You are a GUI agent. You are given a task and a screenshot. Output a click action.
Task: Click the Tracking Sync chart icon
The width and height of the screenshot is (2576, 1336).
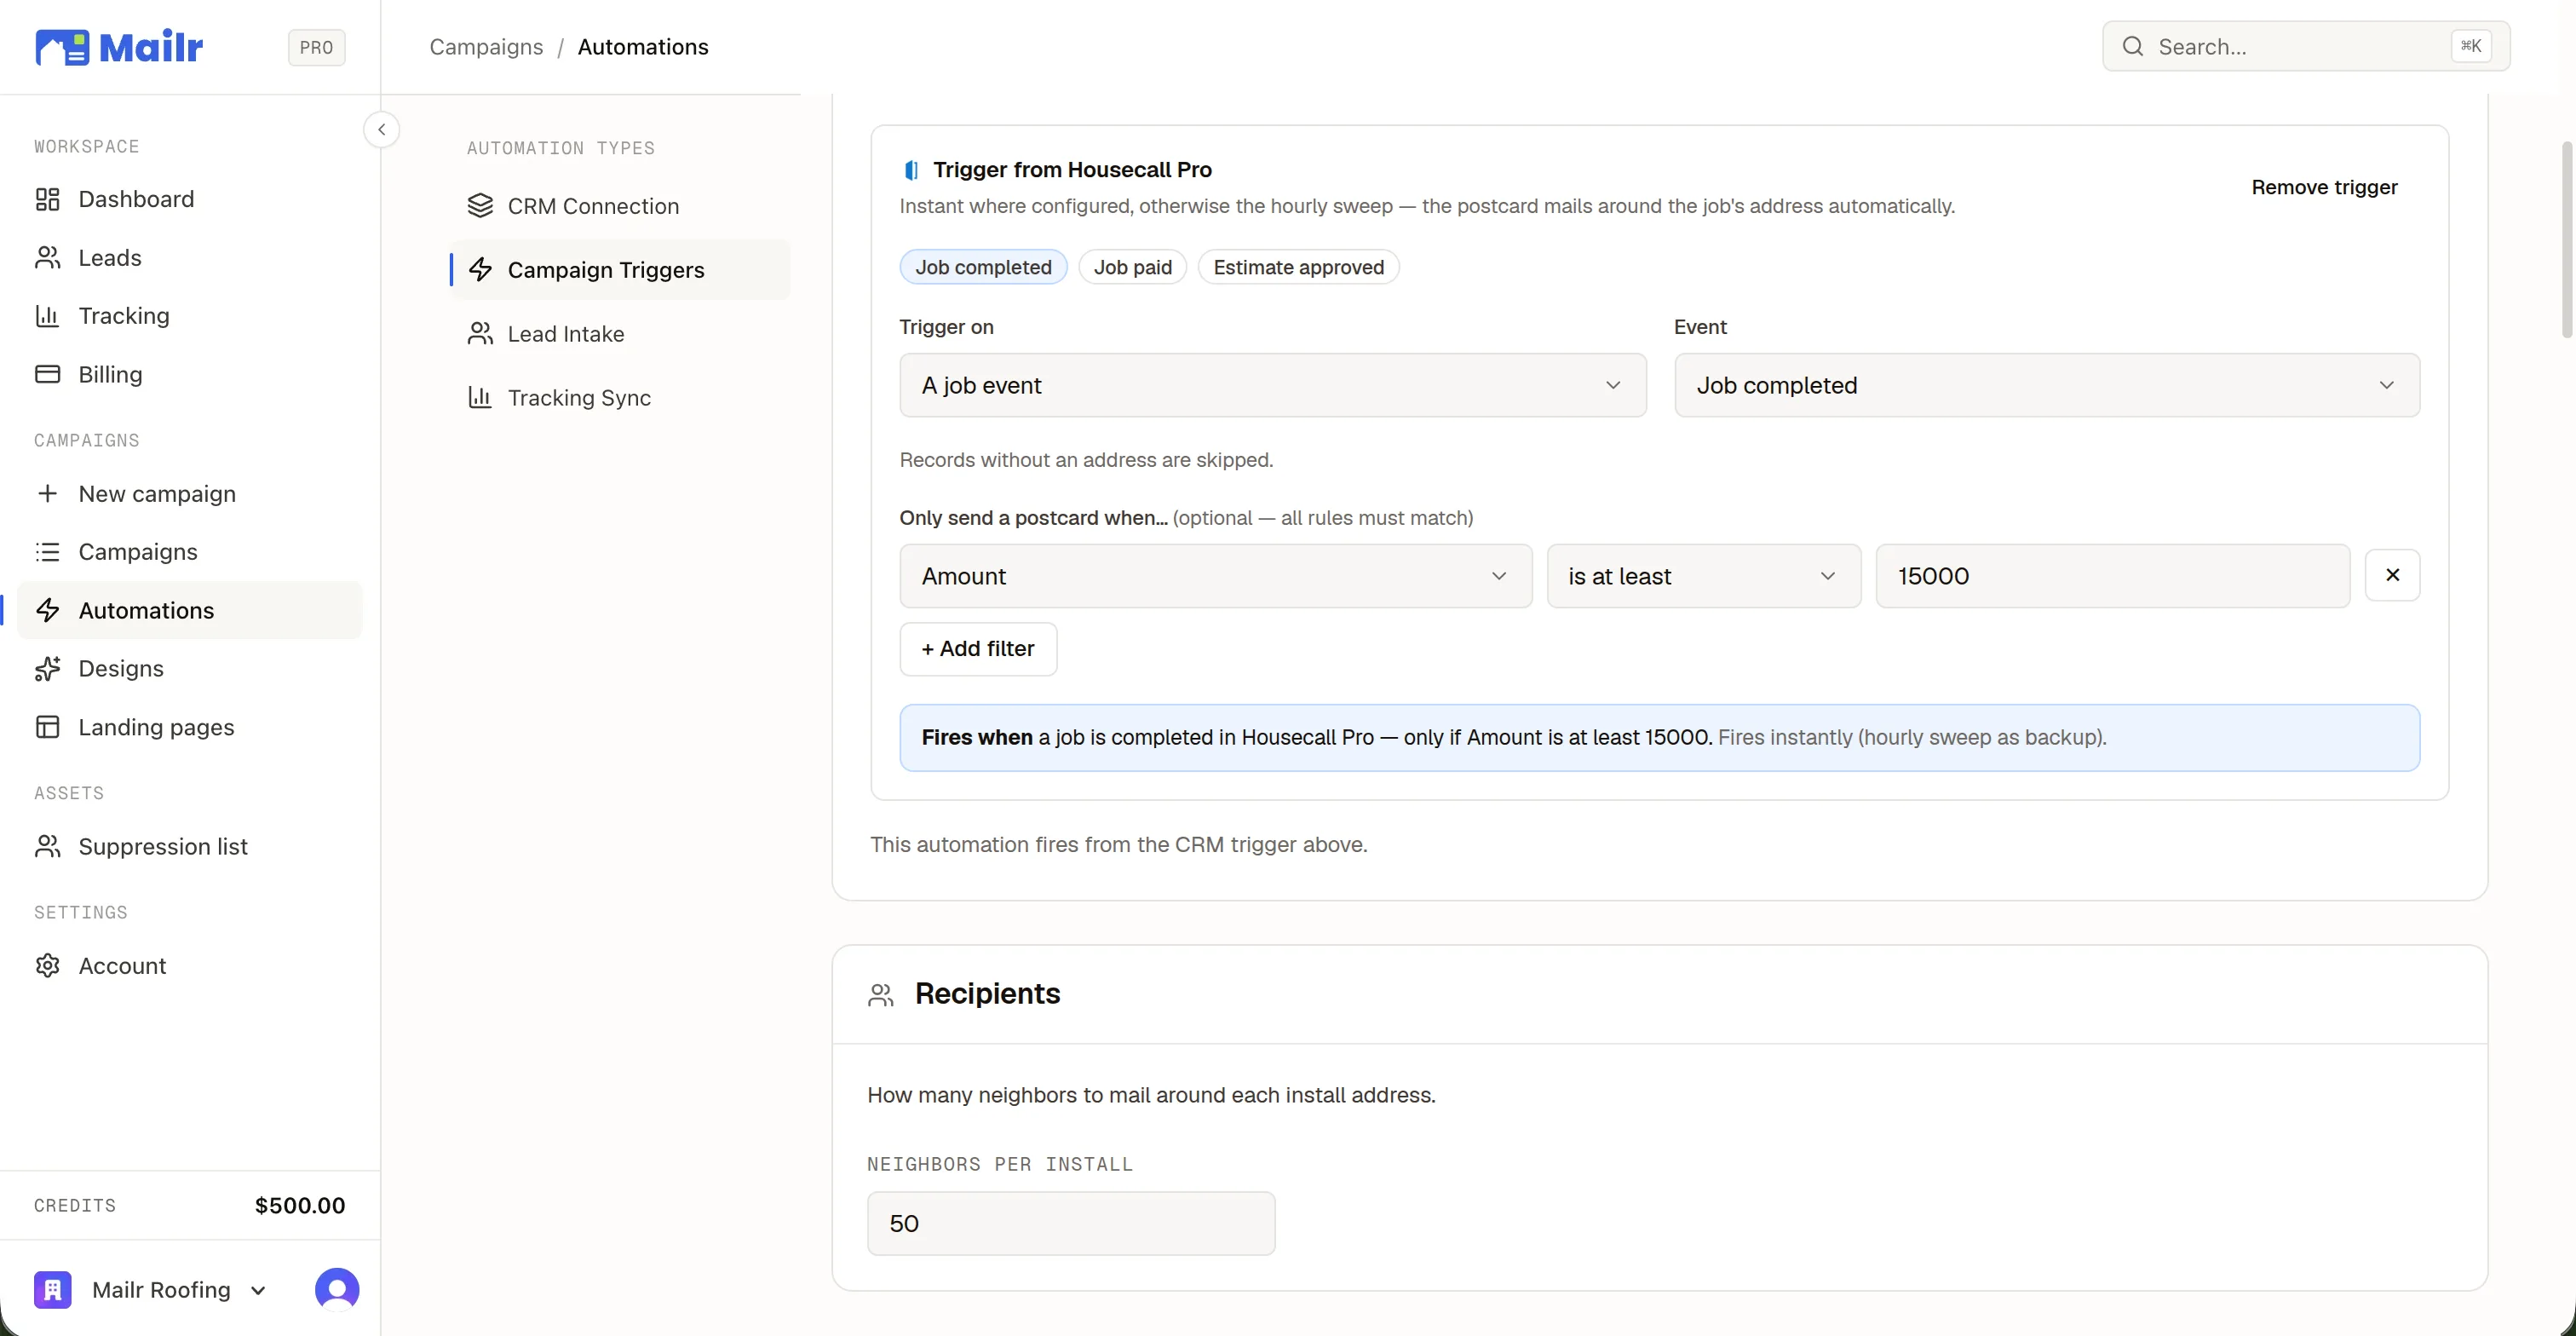tap(480, 398)
